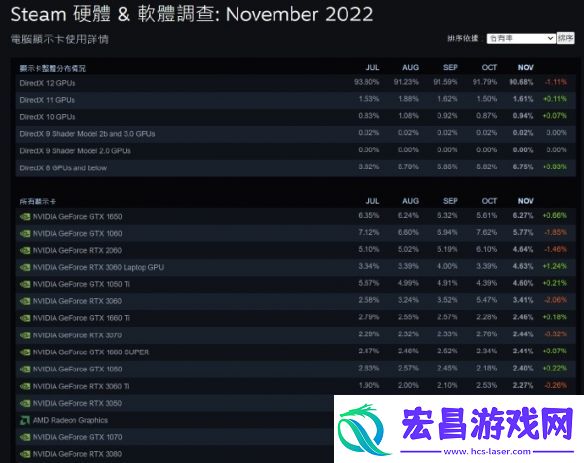Viewport: 584px width, 463px height.
Task: Select the NVIDIA GeForce RTX 3050 name
Action: (77, 403)
